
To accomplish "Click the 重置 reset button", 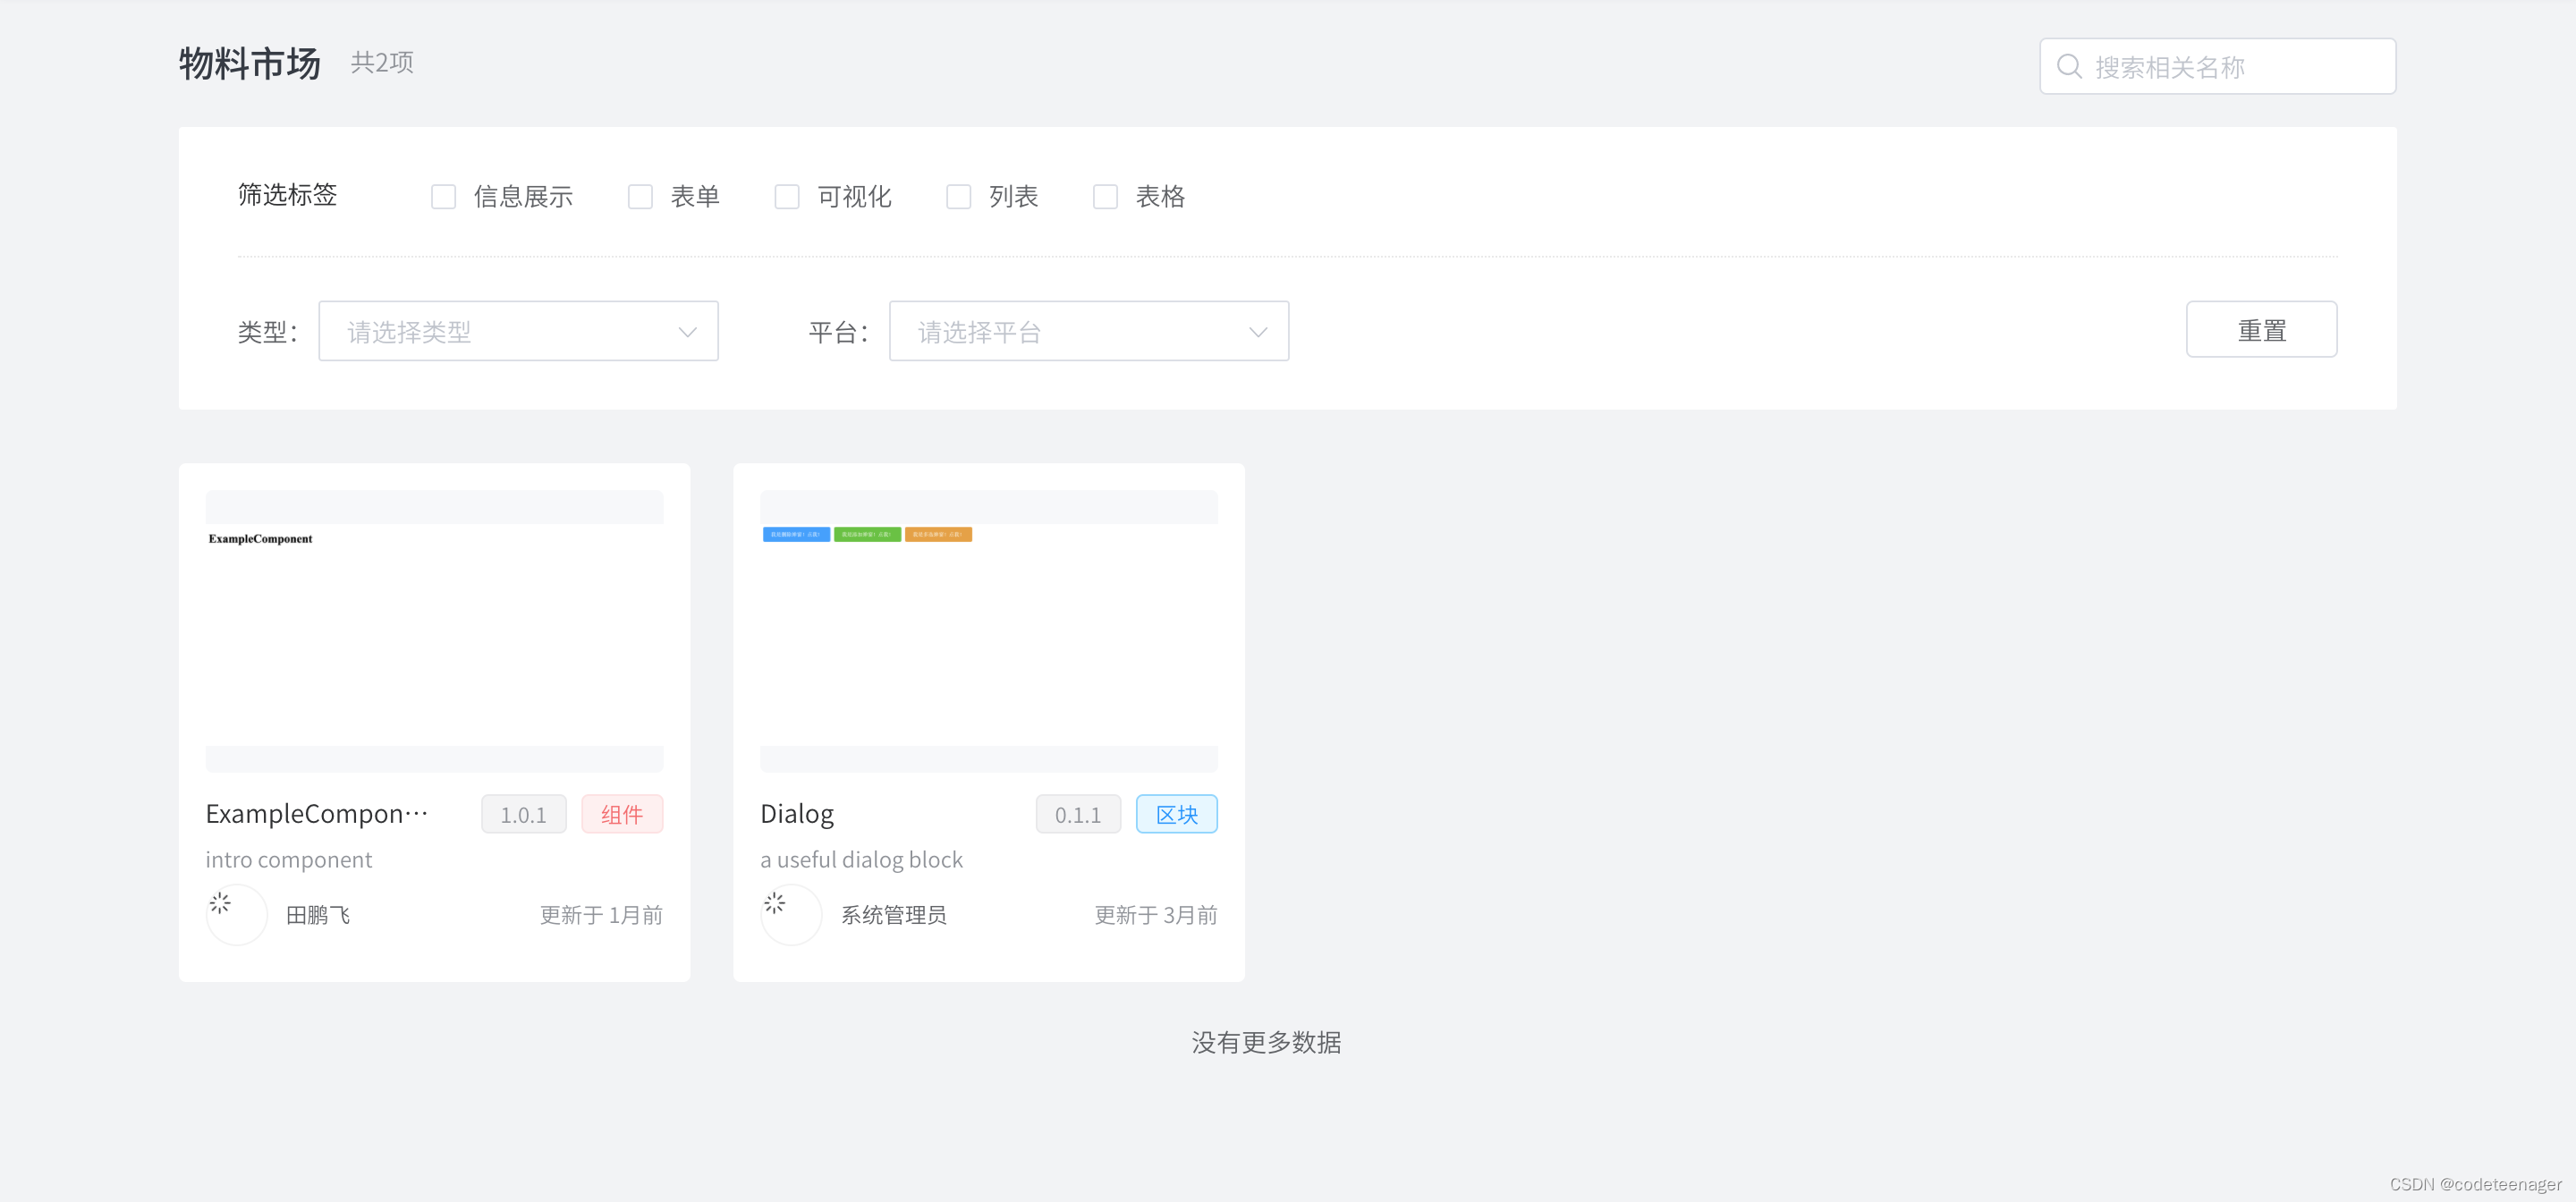I will pyautogui.click(x=2261, y=329).
